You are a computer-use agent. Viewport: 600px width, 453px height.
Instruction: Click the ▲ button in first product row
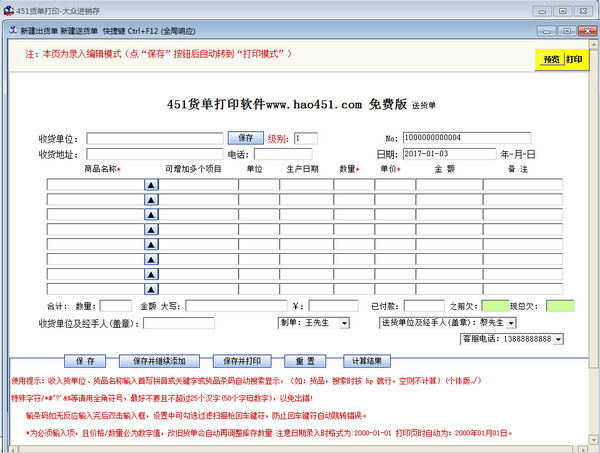pyautogui.click(x=152, y=185)
